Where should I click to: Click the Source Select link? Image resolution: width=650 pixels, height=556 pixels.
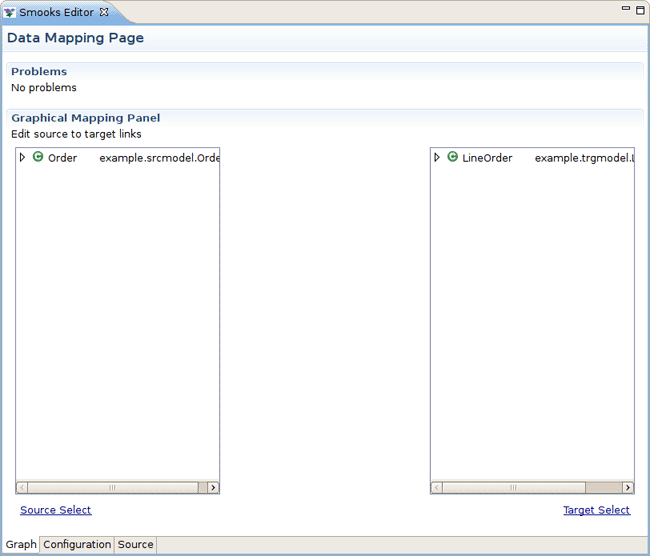[55, 510]
